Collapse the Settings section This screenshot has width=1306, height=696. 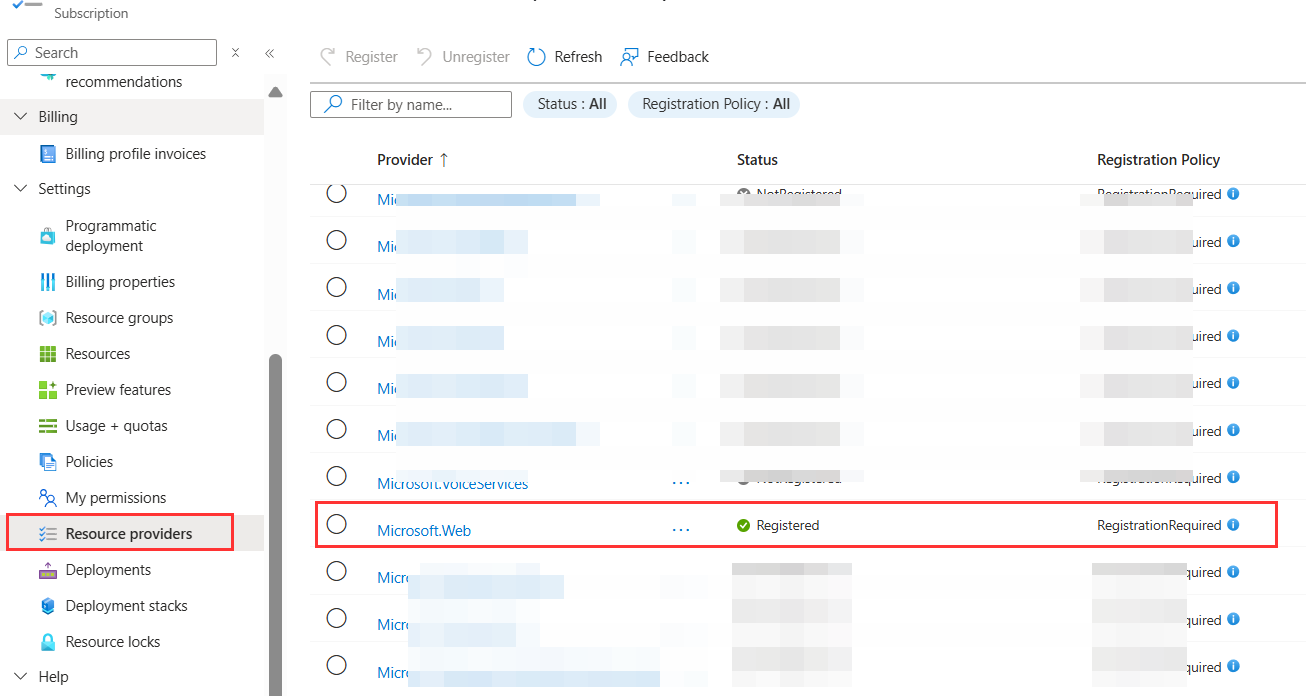(20, 189)
